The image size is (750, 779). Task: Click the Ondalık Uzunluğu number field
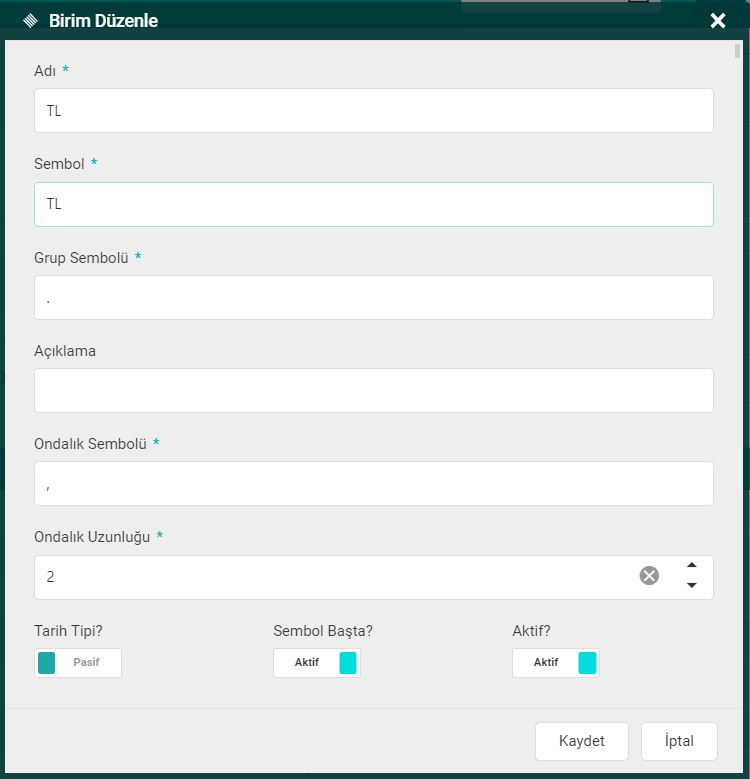(x=330, y=577)
